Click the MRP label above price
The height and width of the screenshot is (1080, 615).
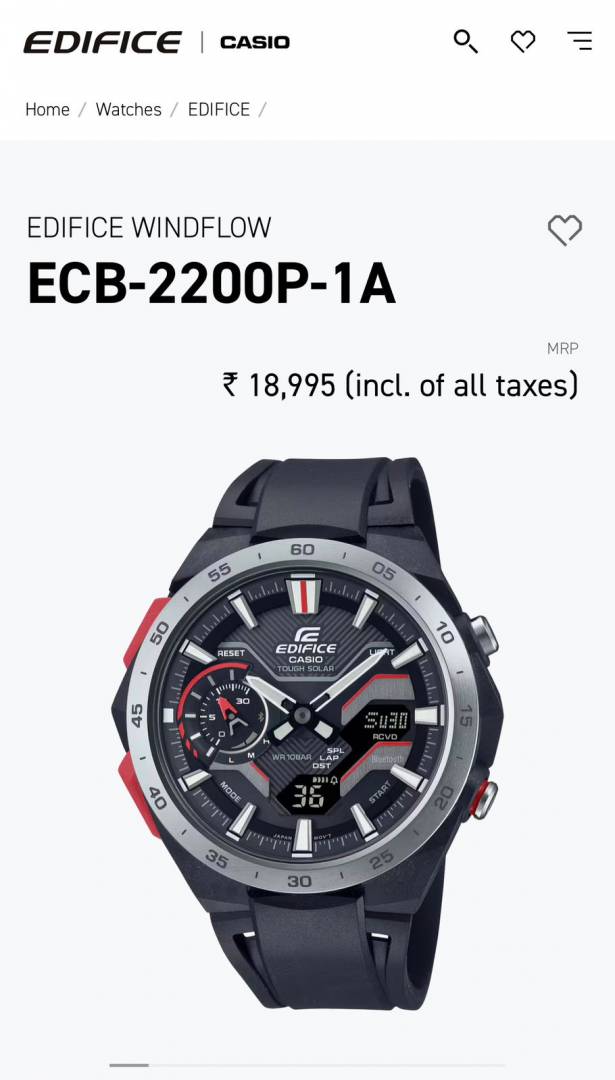[563, 349]
